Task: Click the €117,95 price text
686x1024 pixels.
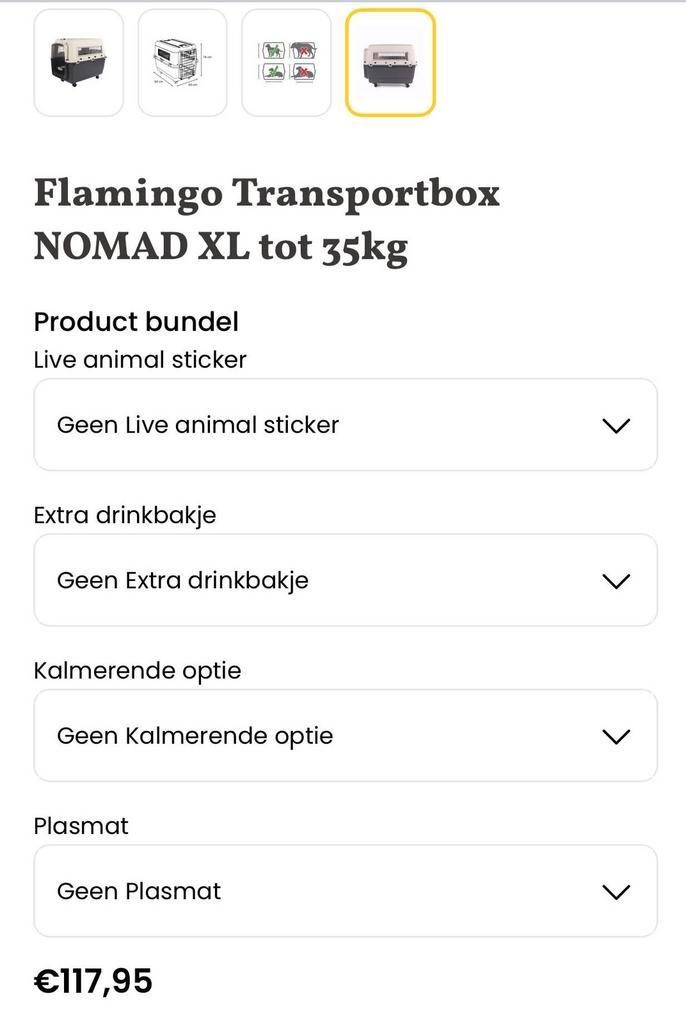Action: (x=93, y=981)
